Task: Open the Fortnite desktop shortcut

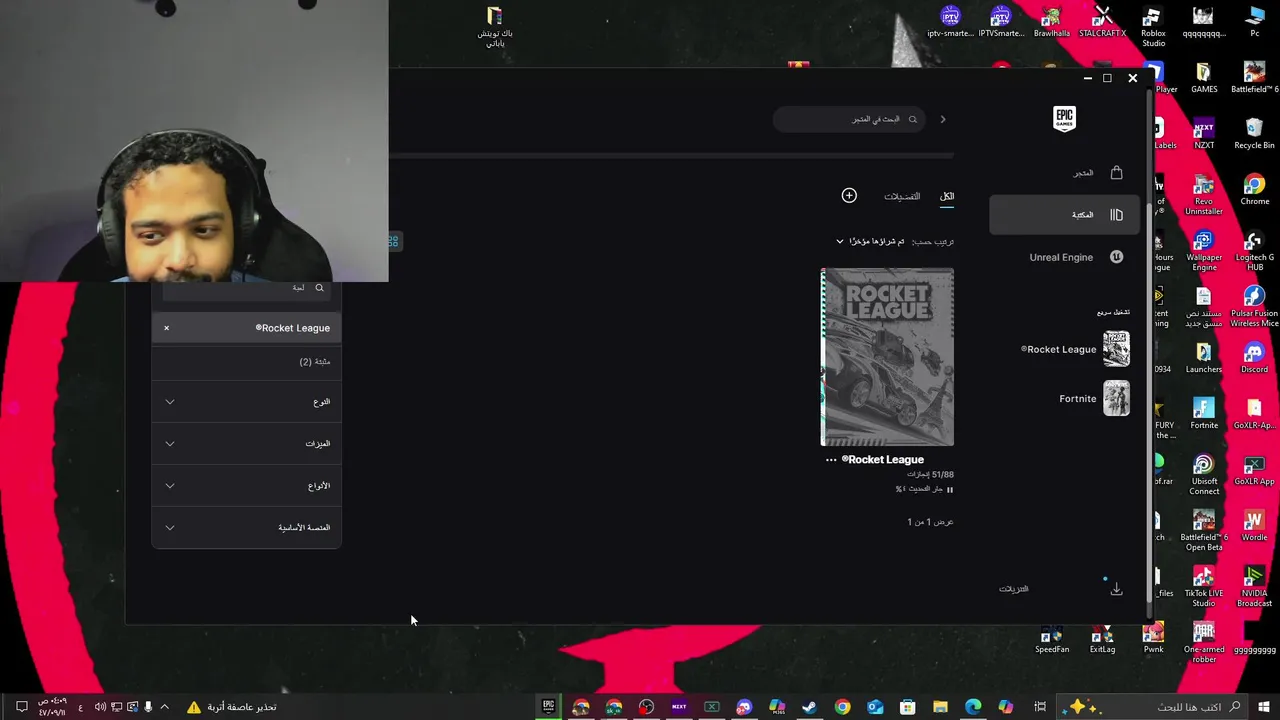Action: pyautogui.click(x=1204, y=414)
